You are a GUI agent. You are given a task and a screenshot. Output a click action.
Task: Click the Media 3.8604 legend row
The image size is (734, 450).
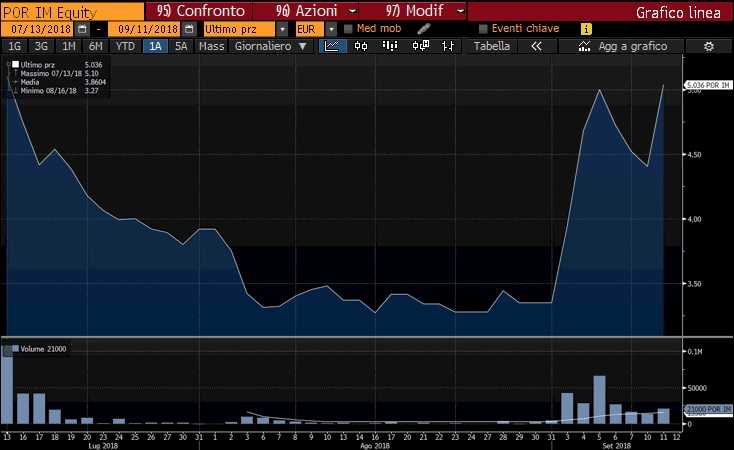coord(59,82)
